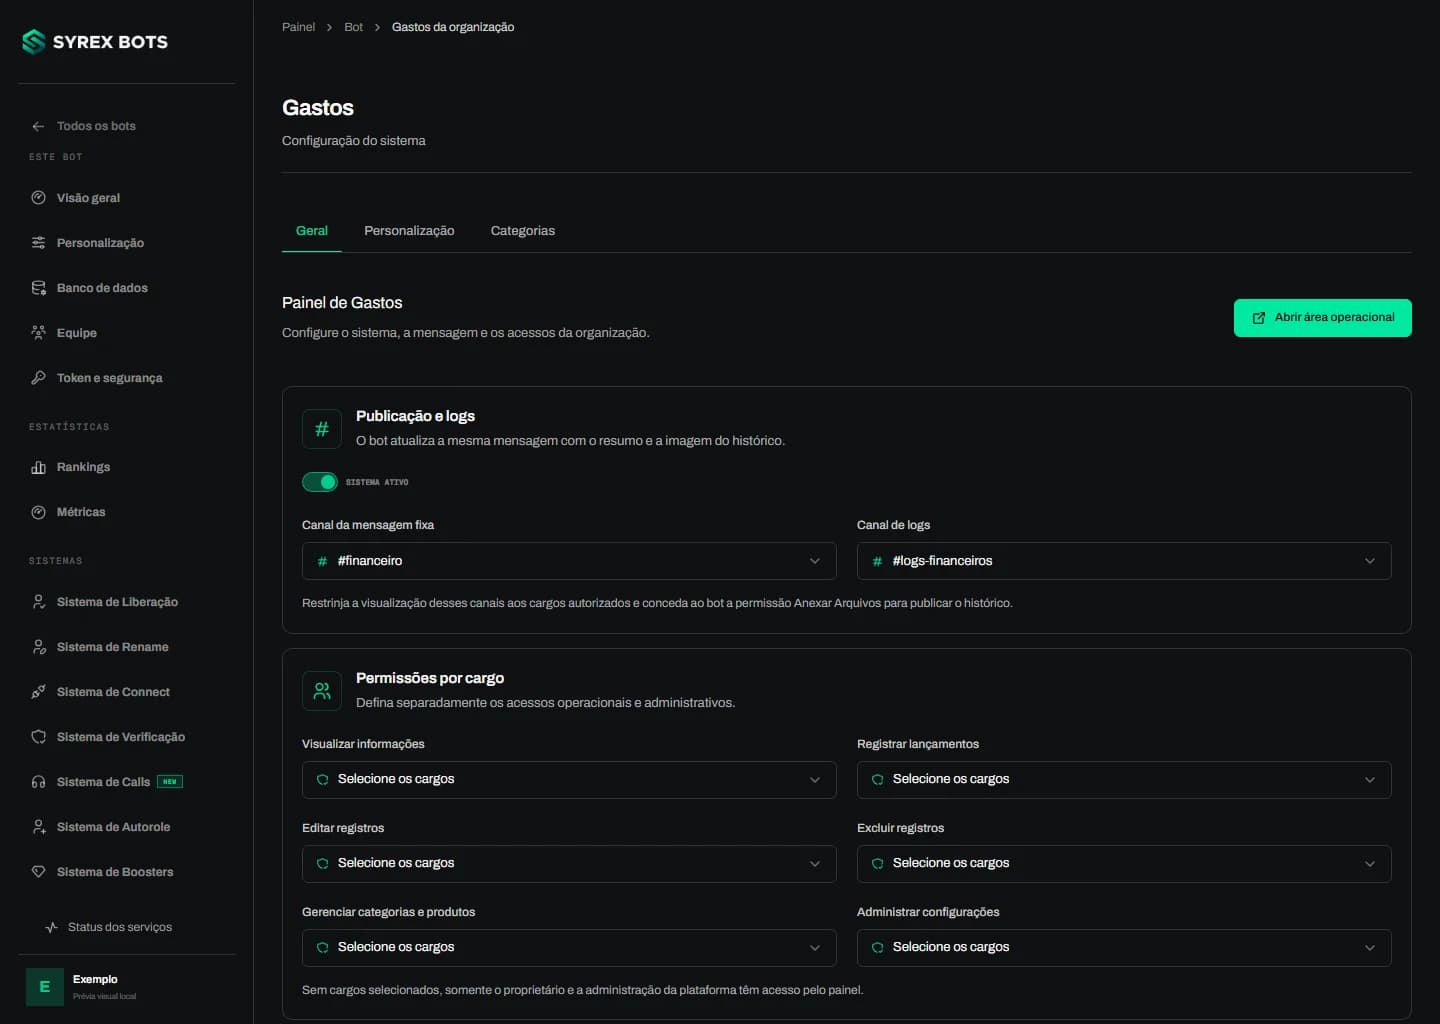Expand the Editar registros role selector
Screen dimensions: 1440x1024
coord(569,864)
